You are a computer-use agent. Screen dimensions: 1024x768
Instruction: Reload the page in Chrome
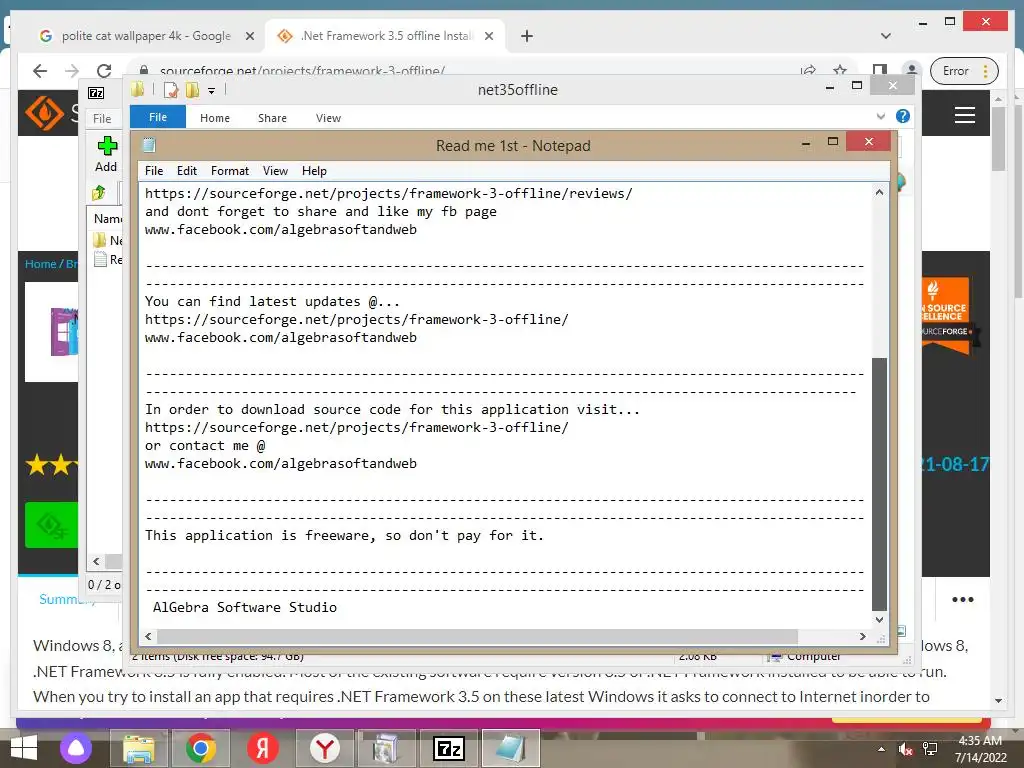[104, 71]
